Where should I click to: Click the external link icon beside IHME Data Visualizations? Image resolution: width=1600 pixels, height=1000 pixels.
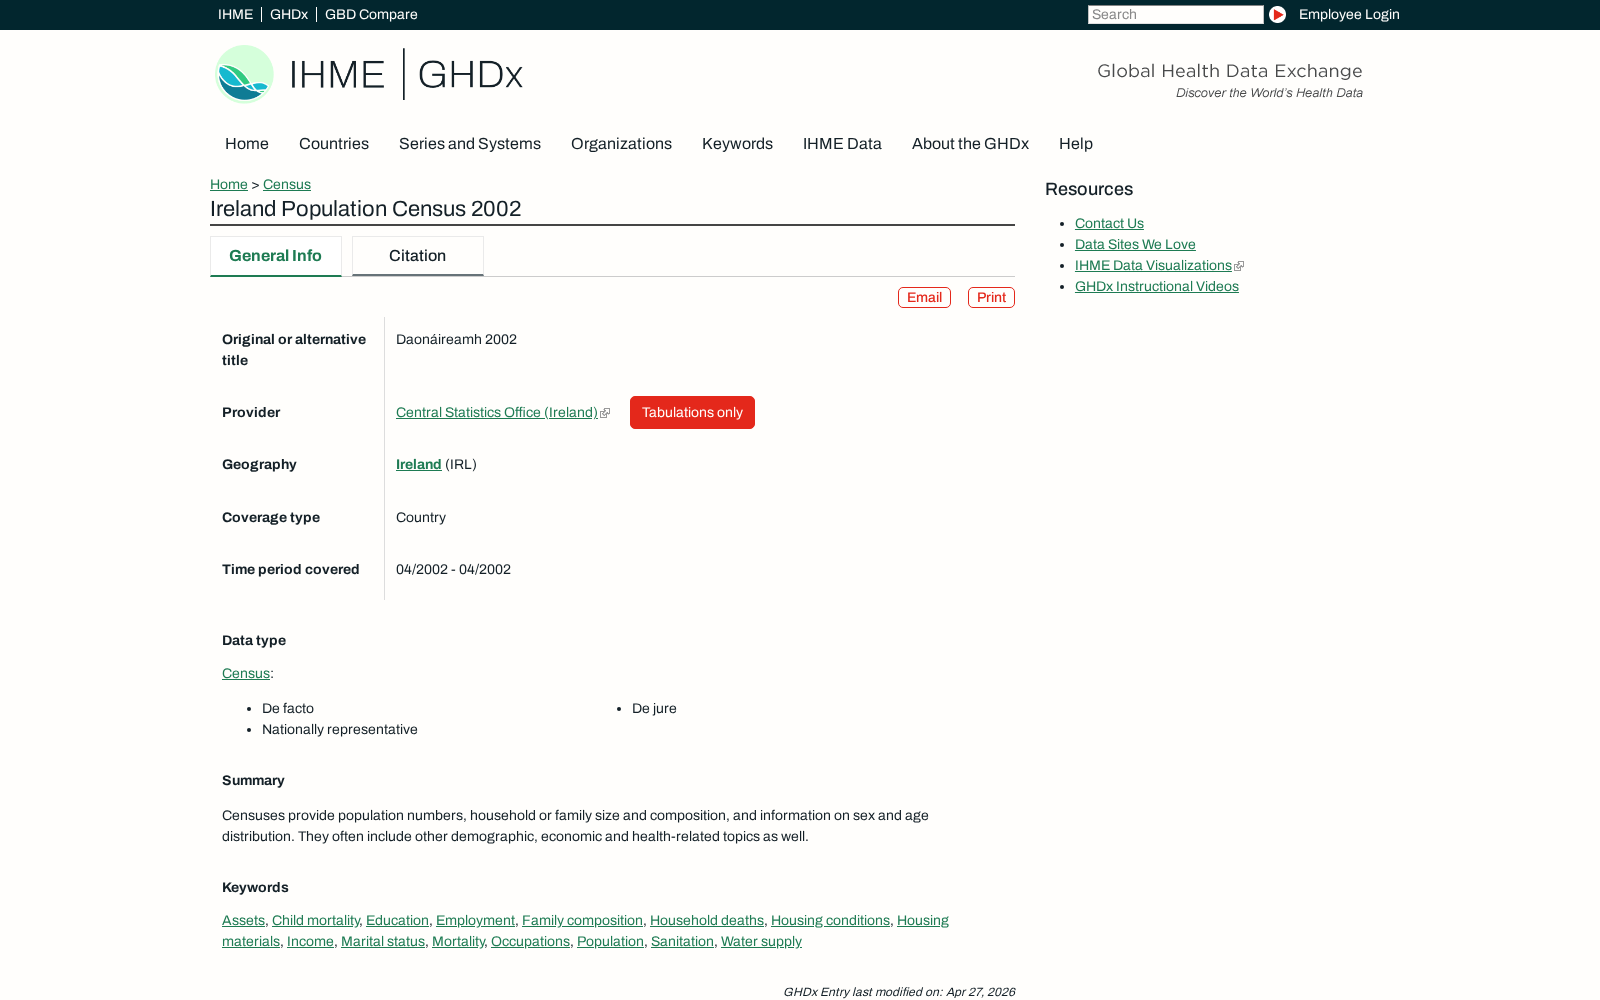[1239, 266]
